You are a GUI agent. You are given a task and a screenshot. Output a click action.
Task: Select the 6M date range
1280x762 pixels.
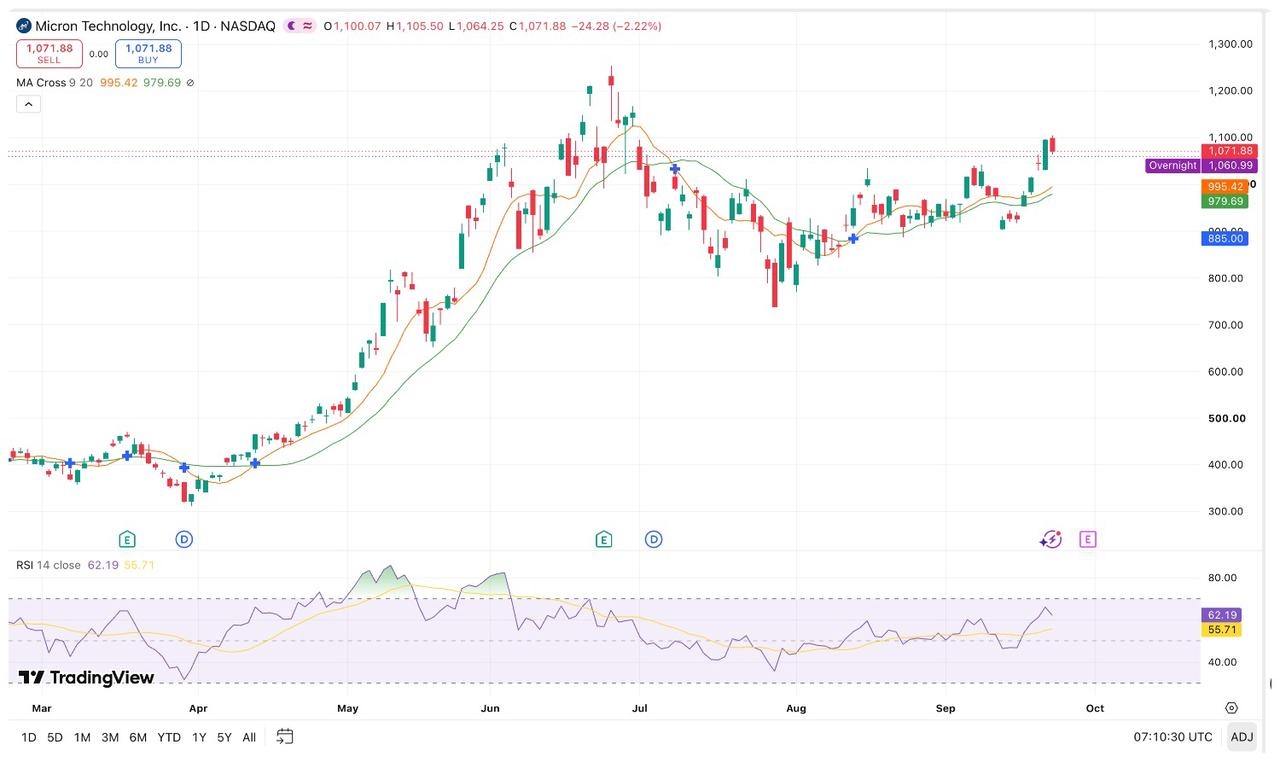coord(138,737)
